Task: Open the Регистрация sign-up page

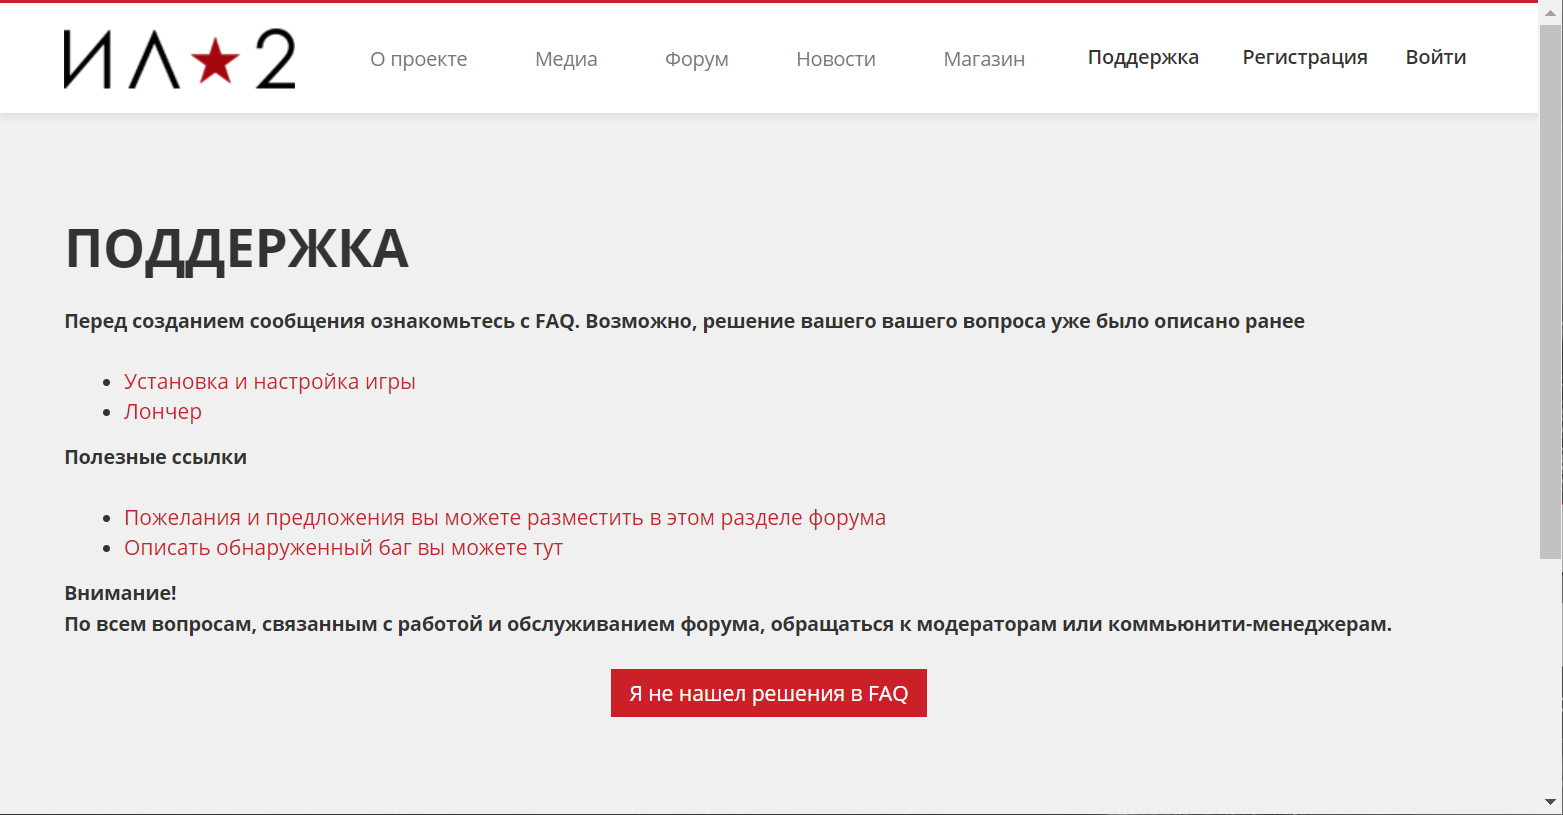Action: click(1305, 57)
